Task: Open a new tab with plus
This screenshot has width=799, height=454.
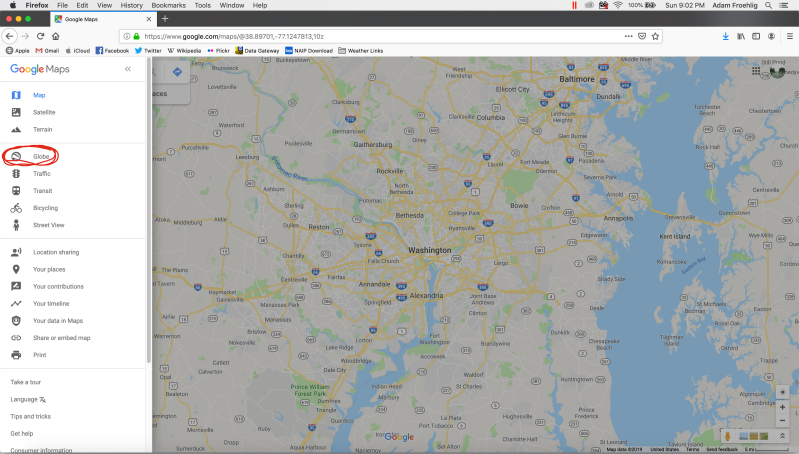Action: pos(165,19)
